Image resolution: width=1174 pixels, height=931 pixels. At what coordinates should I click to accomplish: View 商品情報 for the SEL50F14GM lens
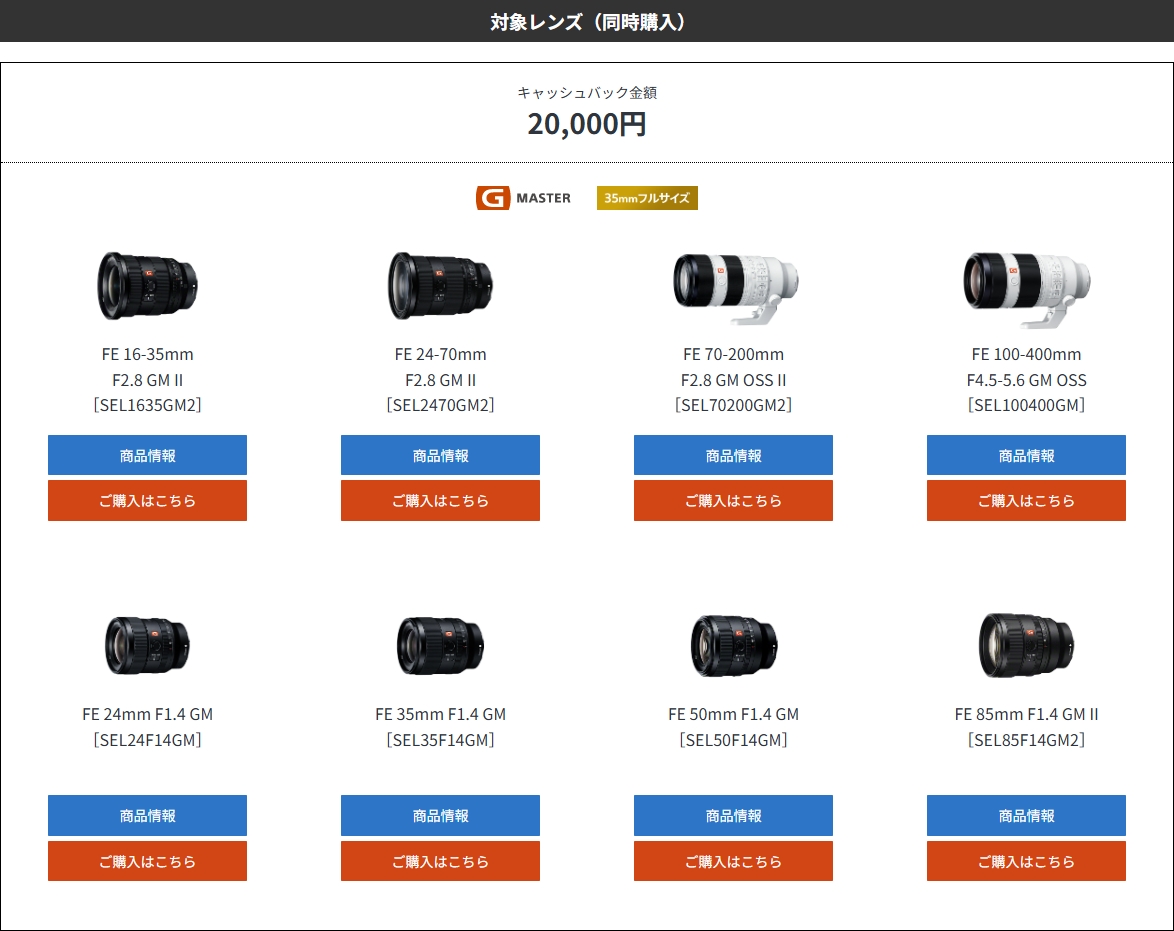733,815
